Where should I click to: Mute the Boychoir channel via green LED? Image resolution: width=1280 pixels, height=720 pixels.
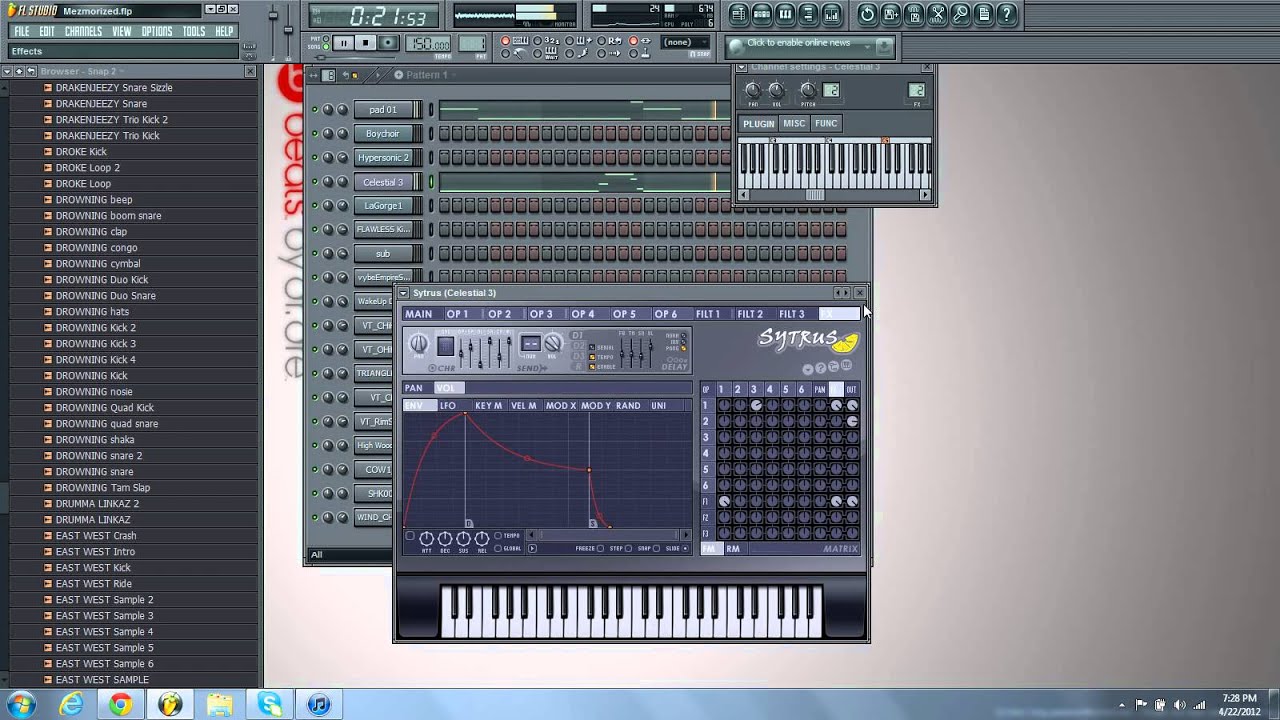coord(315,134)
